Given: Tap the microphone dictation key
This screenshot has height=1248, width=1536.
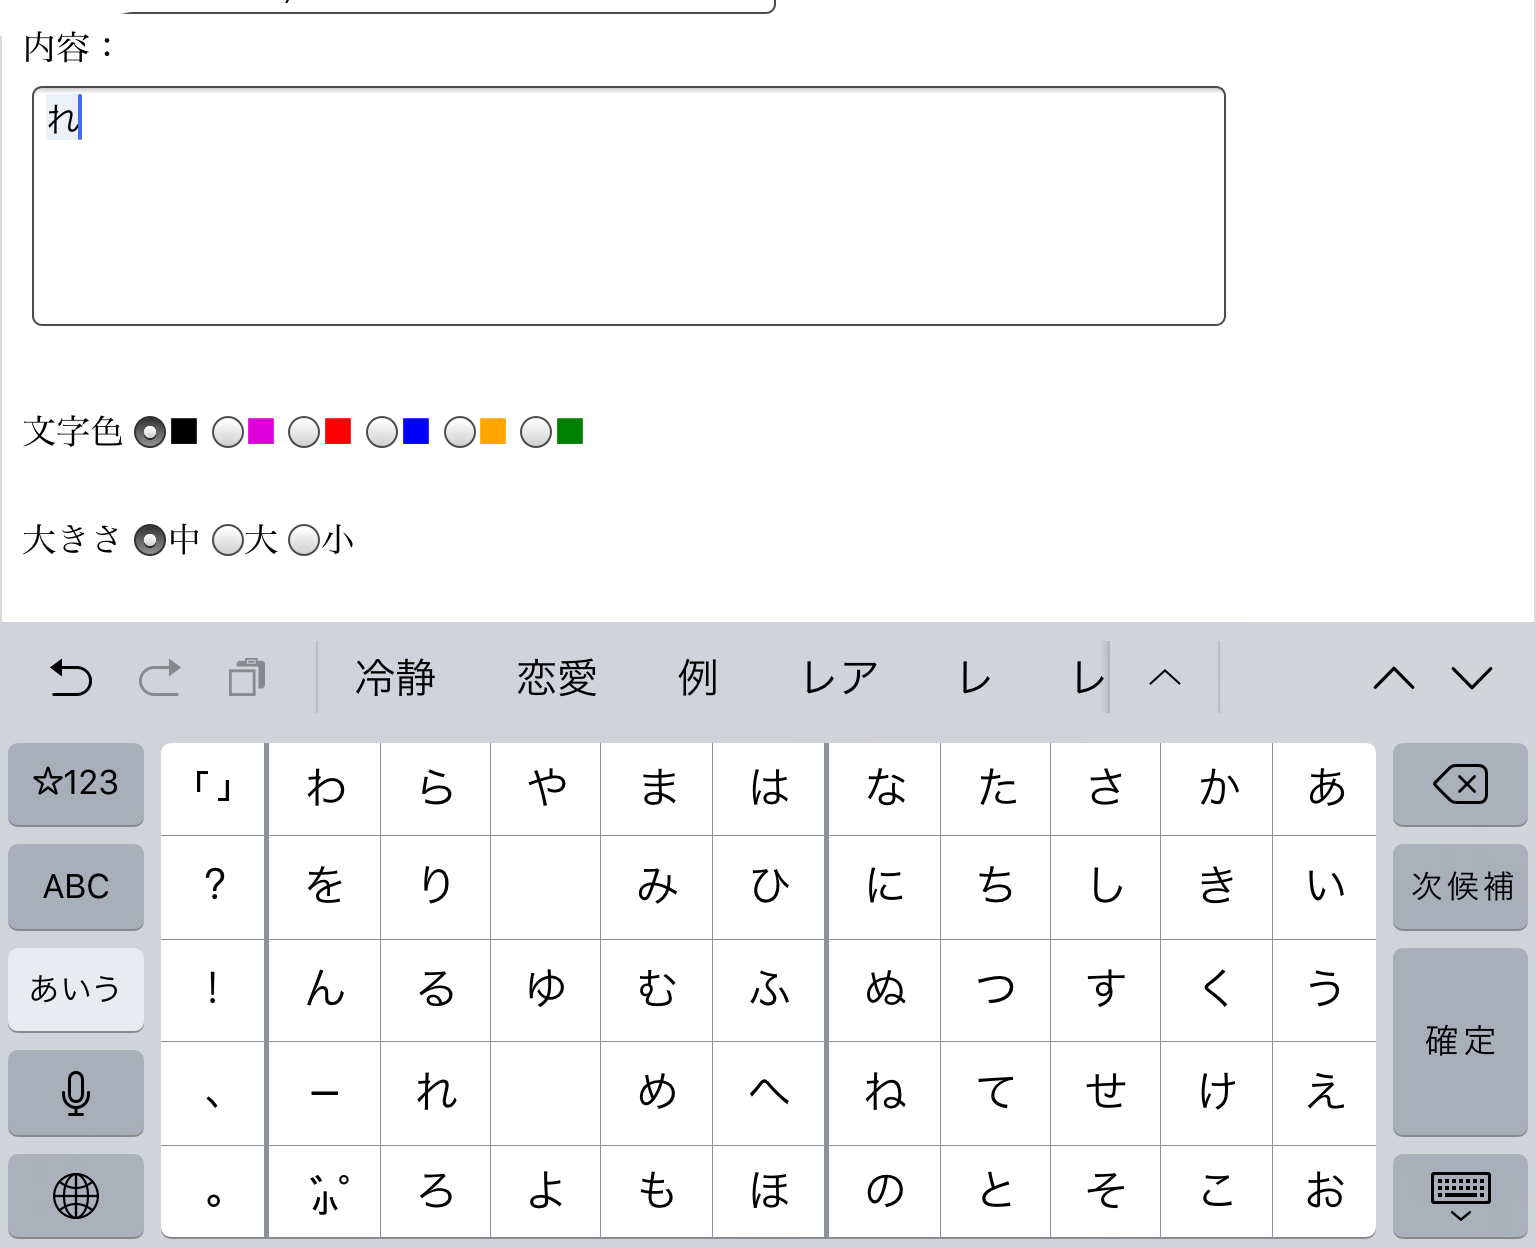Looking at the screenshot, I should (76, 1093).
